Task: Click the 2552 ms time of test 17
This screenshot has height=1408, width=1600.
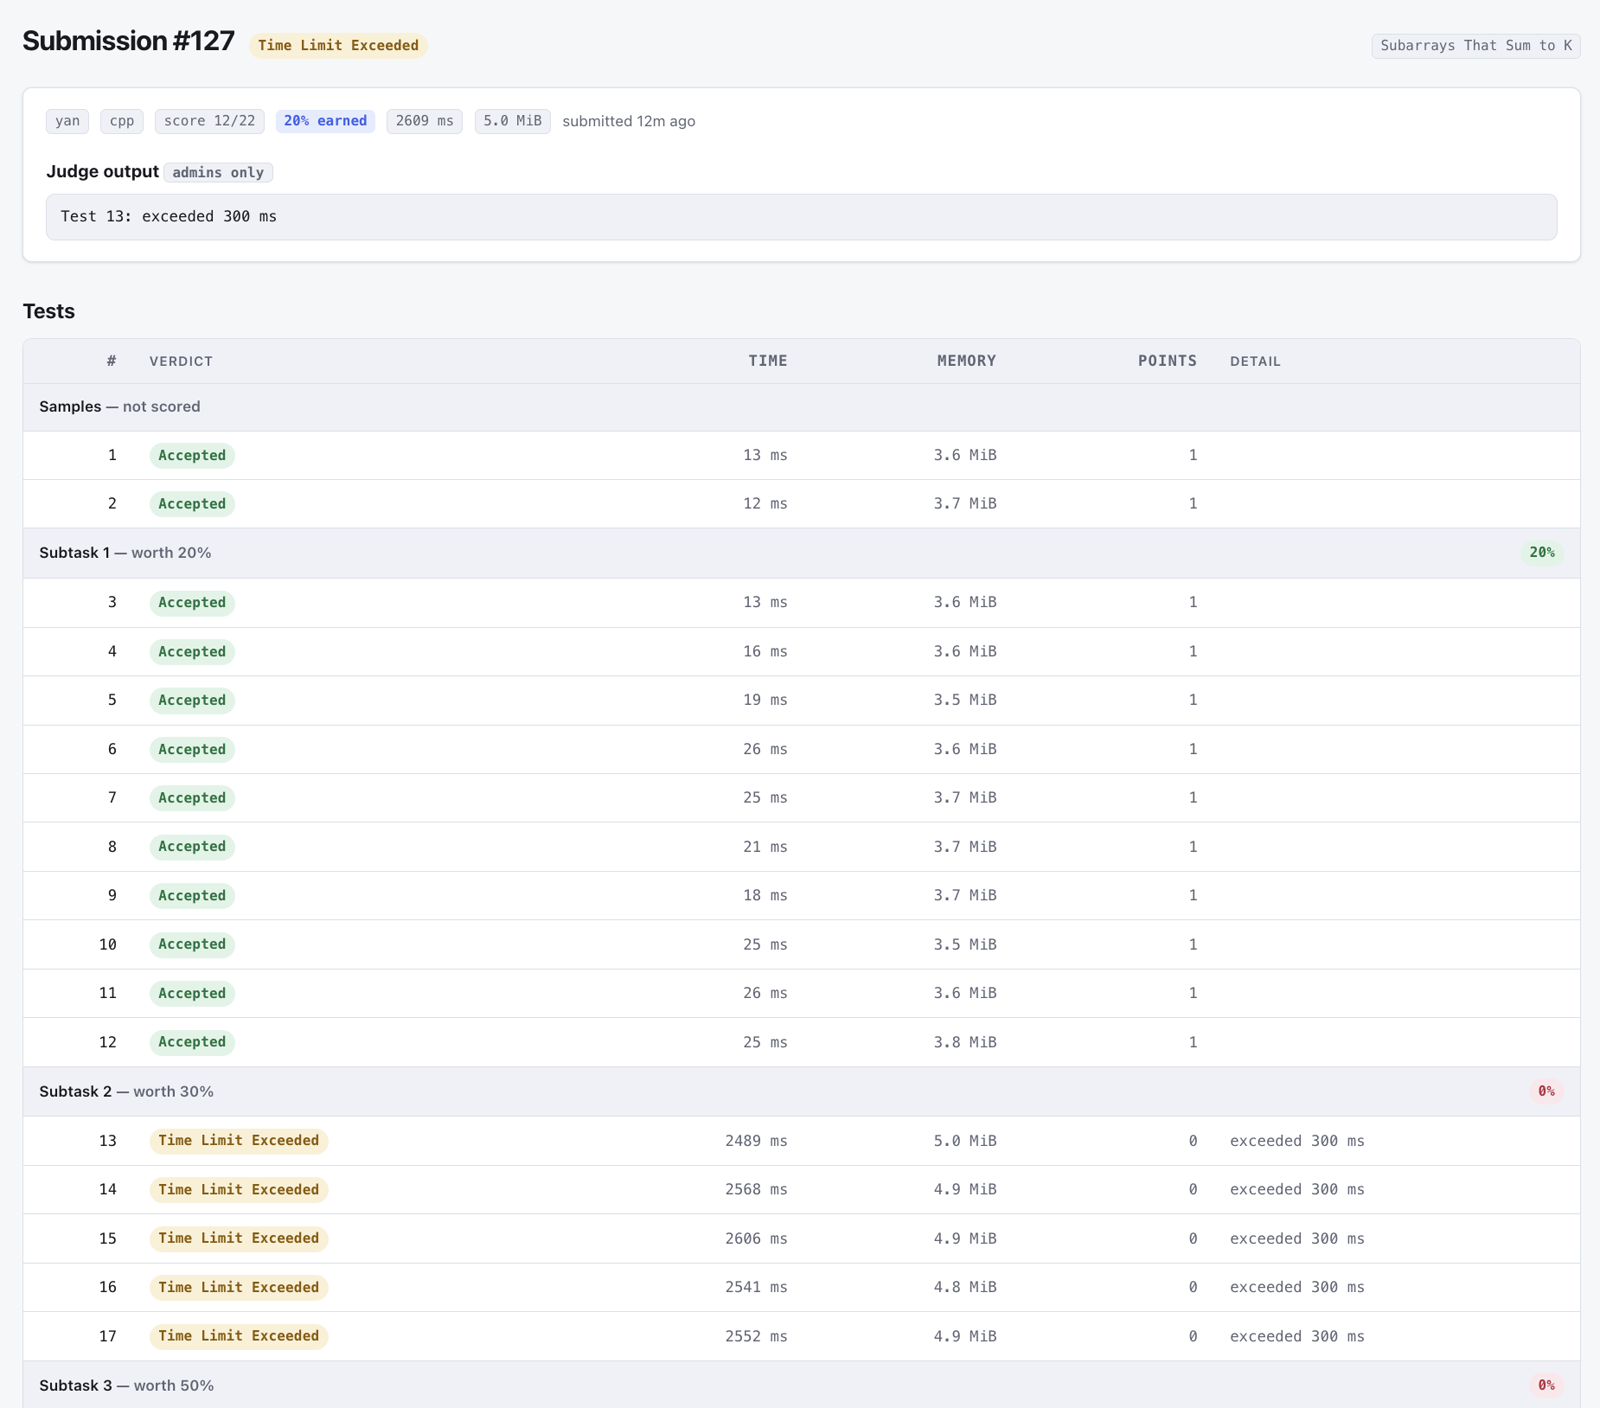Action: click(756, 1336)
